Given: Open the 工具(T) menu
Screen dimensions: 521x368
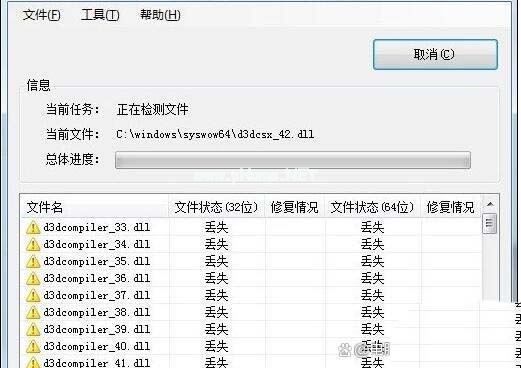Looking at the screenshot, I should [100, 15].
